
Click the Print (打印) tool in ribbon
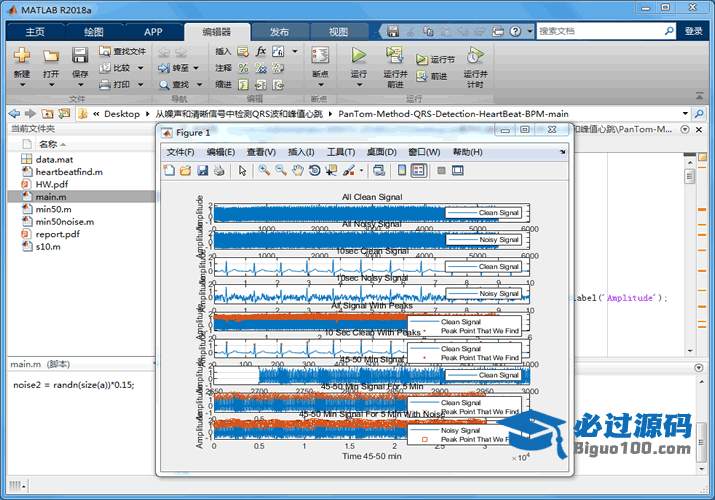[x=115, y=84]
